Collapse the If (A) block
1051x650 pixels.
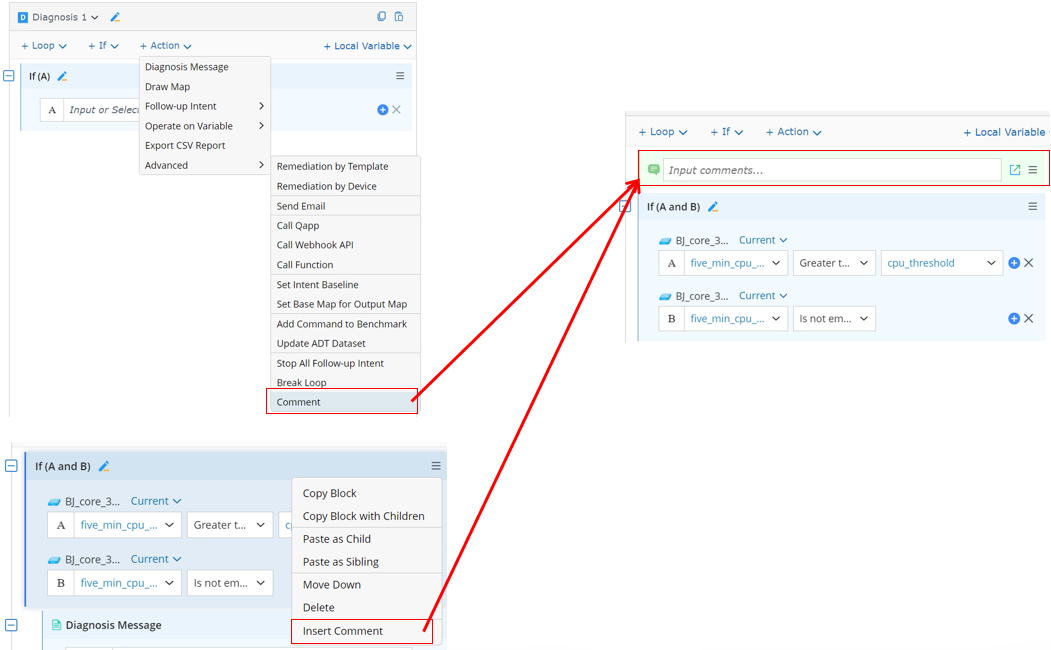point(9,76)
